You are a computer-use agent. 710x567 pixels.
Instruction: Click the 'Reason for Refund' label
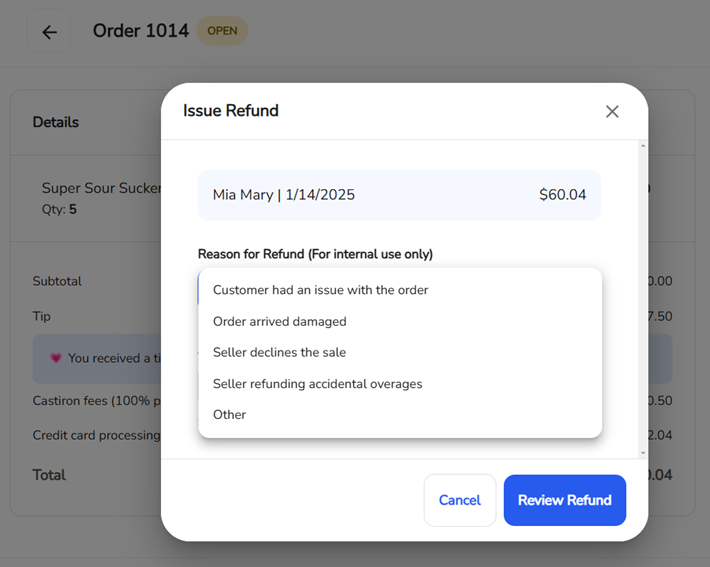[x=315, y=254]
